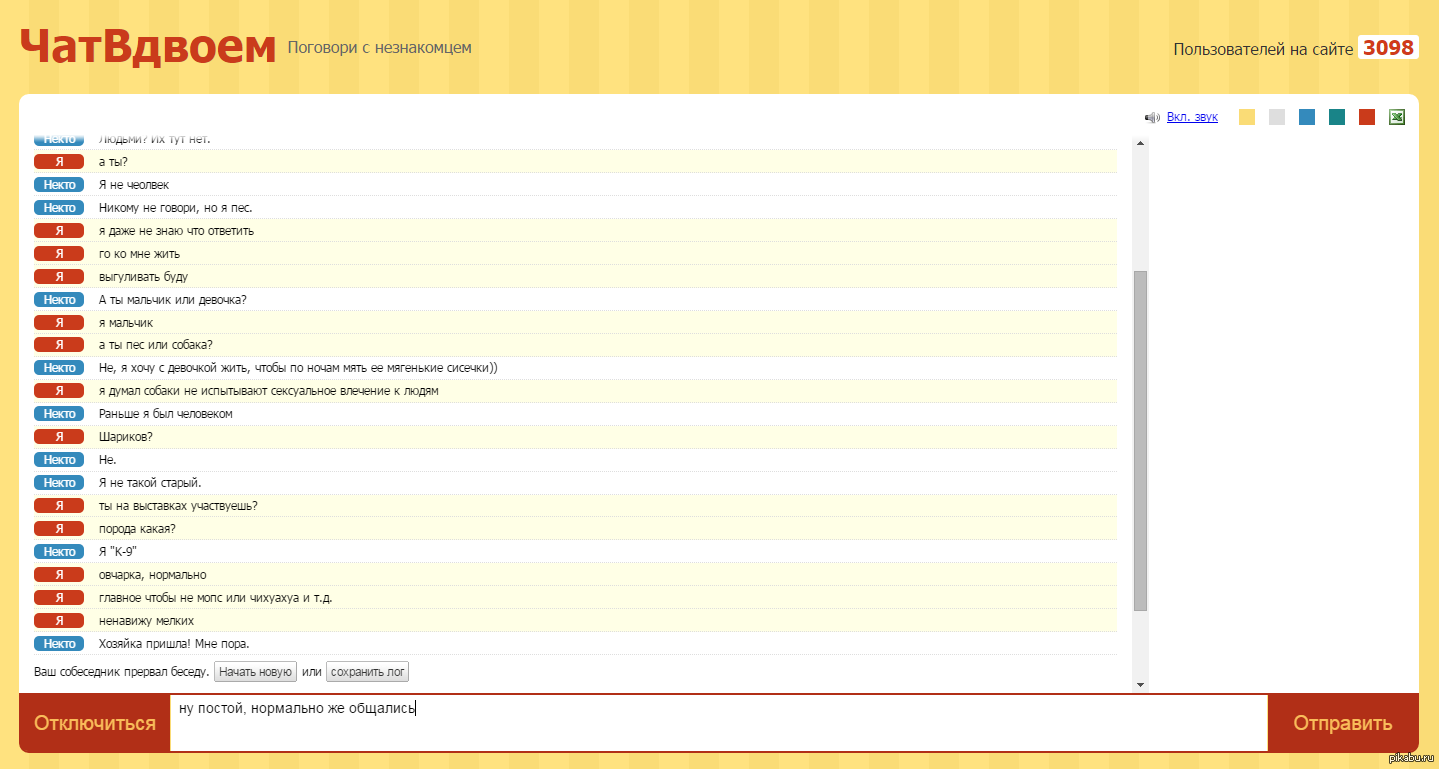Select the blue color theme swatch
Image resolution: width=1439 pixels, height=769 pixels.
click(1307, 117)
